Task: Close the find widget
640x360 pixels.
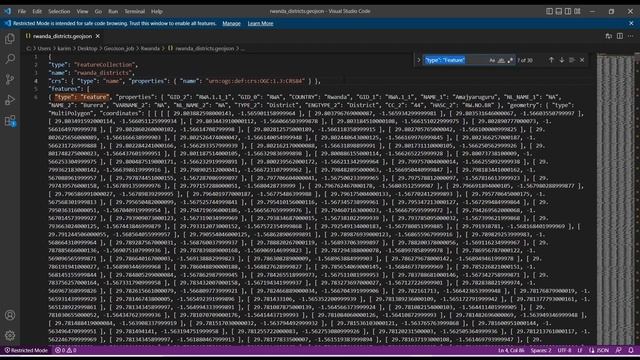Action: tap(582, 60)
